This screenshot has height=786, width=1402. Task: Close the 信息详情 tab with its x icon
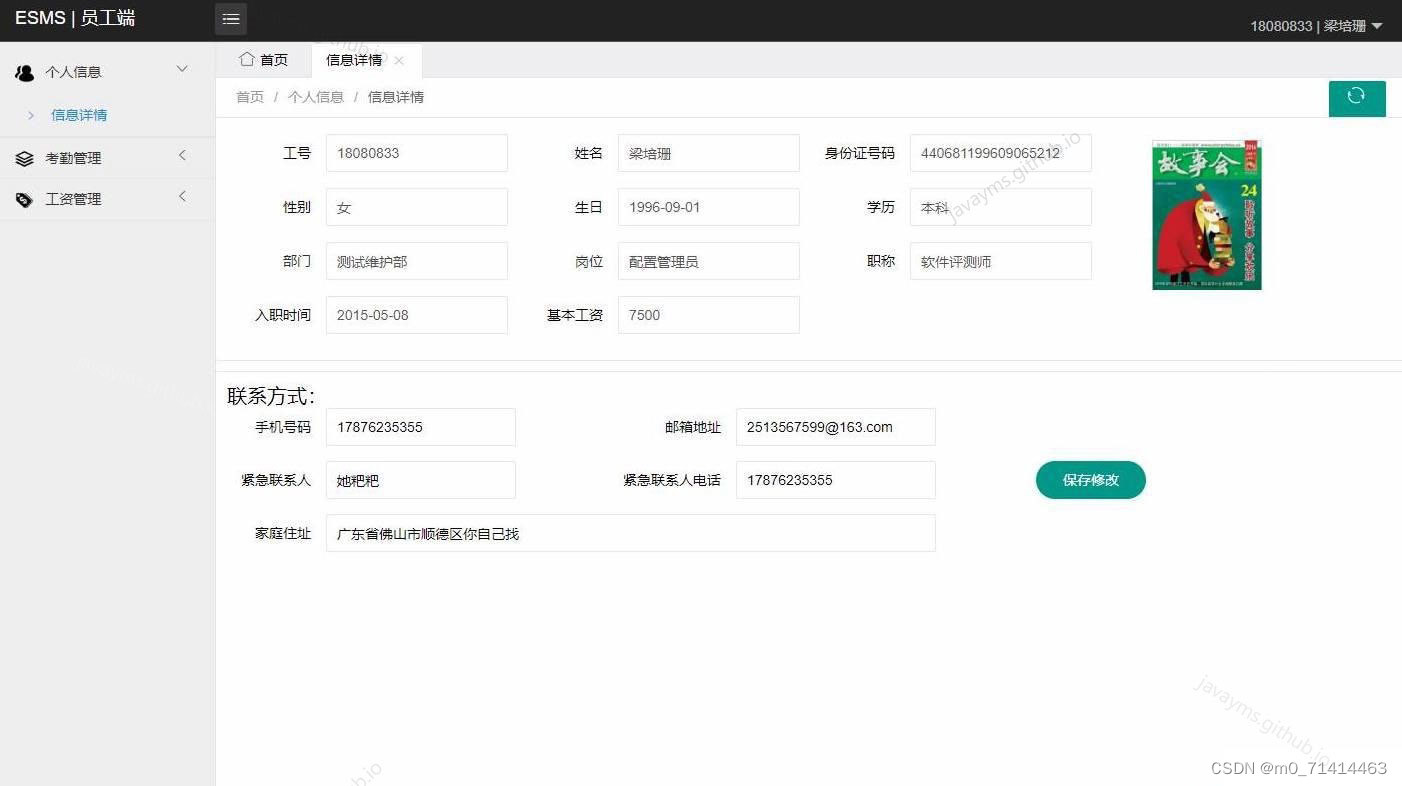click(398, 60)
